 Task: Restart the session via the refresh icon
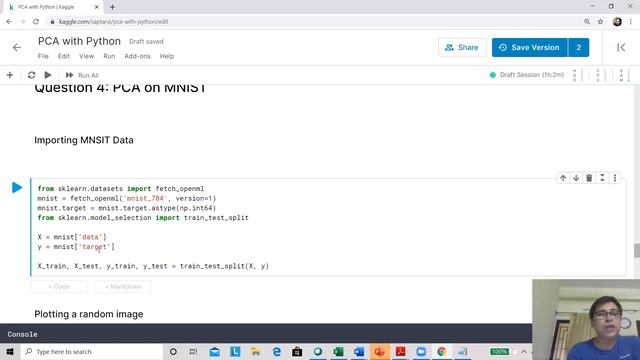(x=31, y=75)
